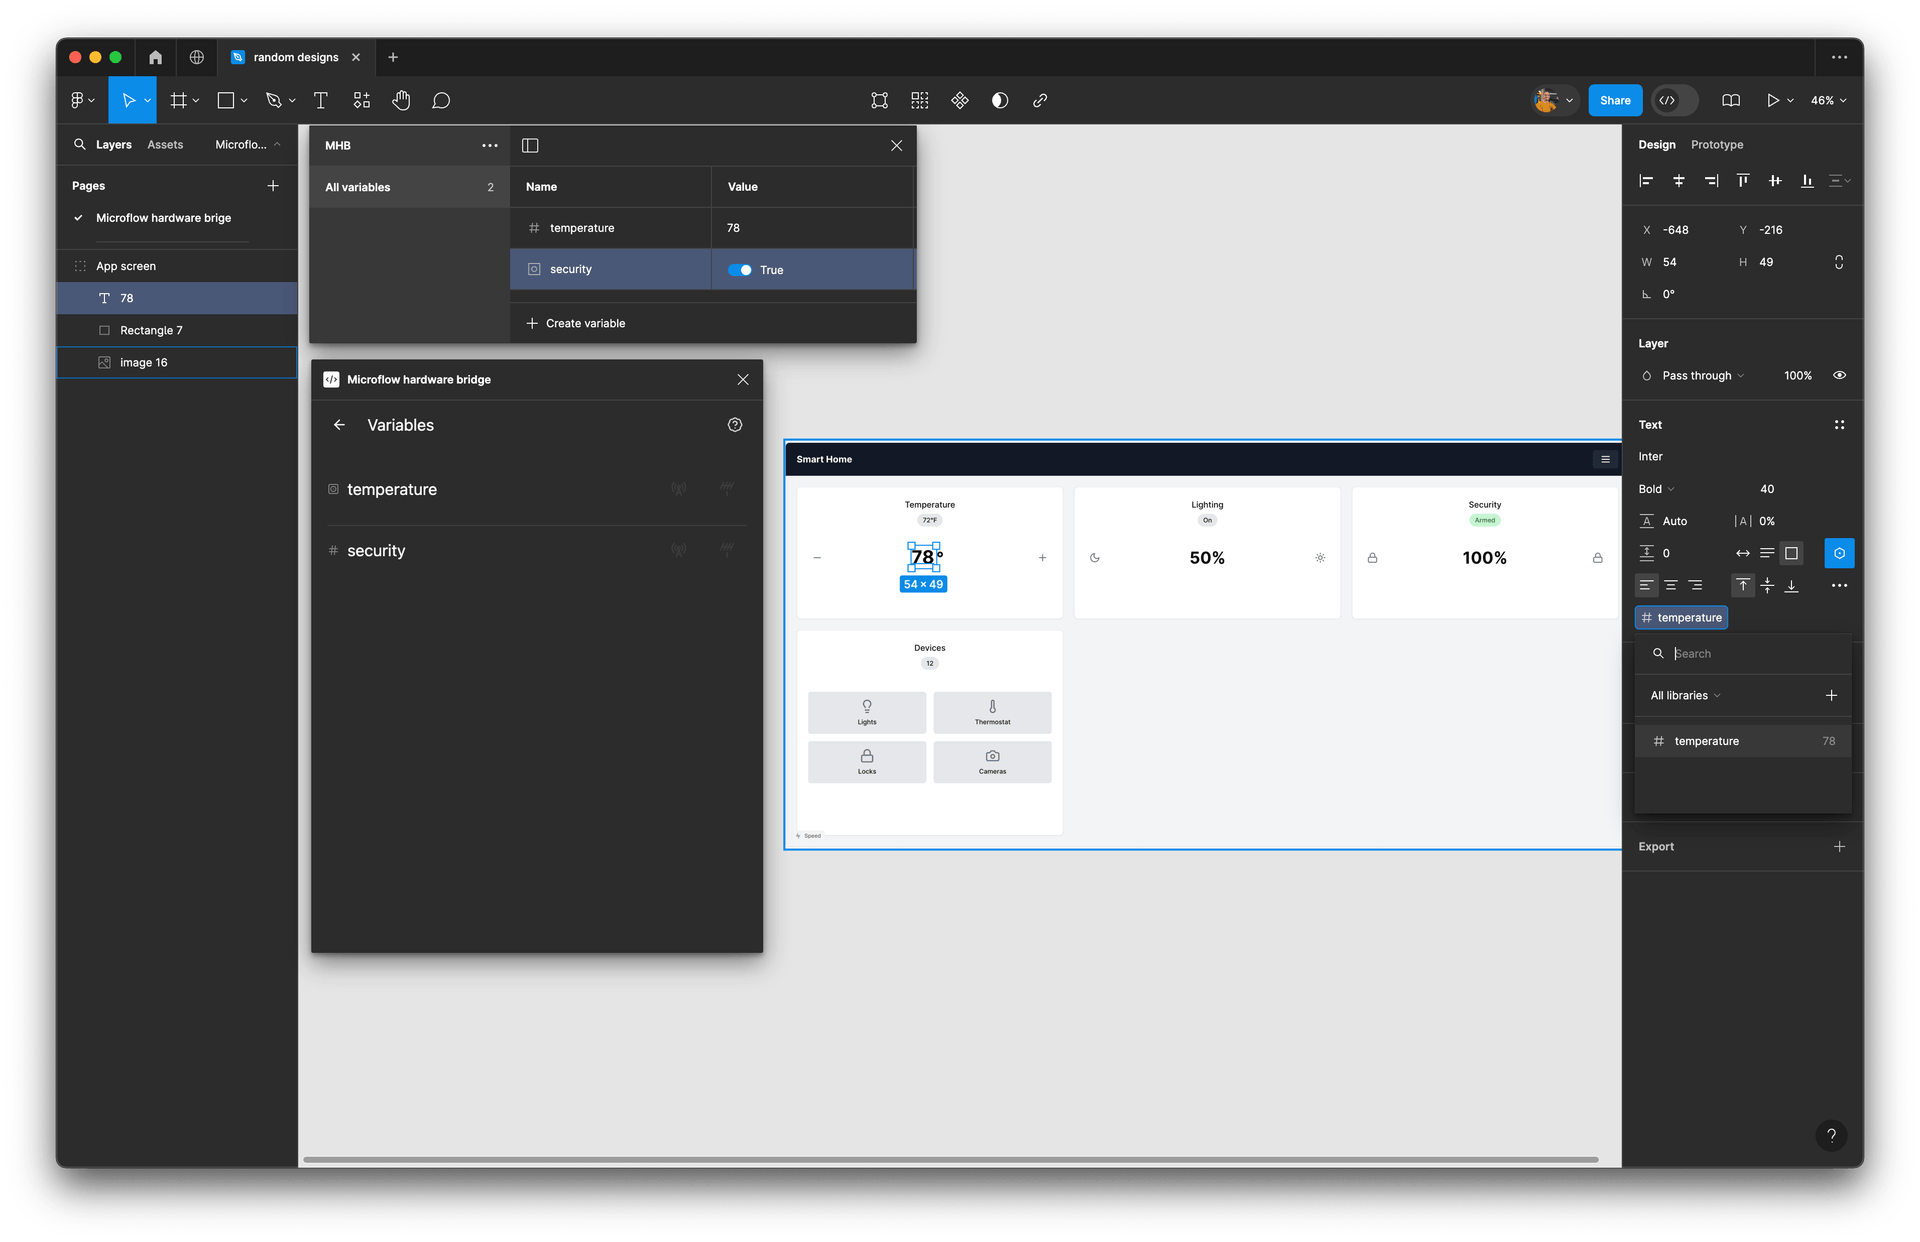Viewport: 1920px width, 1242px height.
Task: Open text type details options
Action: tap(1839, 585)
